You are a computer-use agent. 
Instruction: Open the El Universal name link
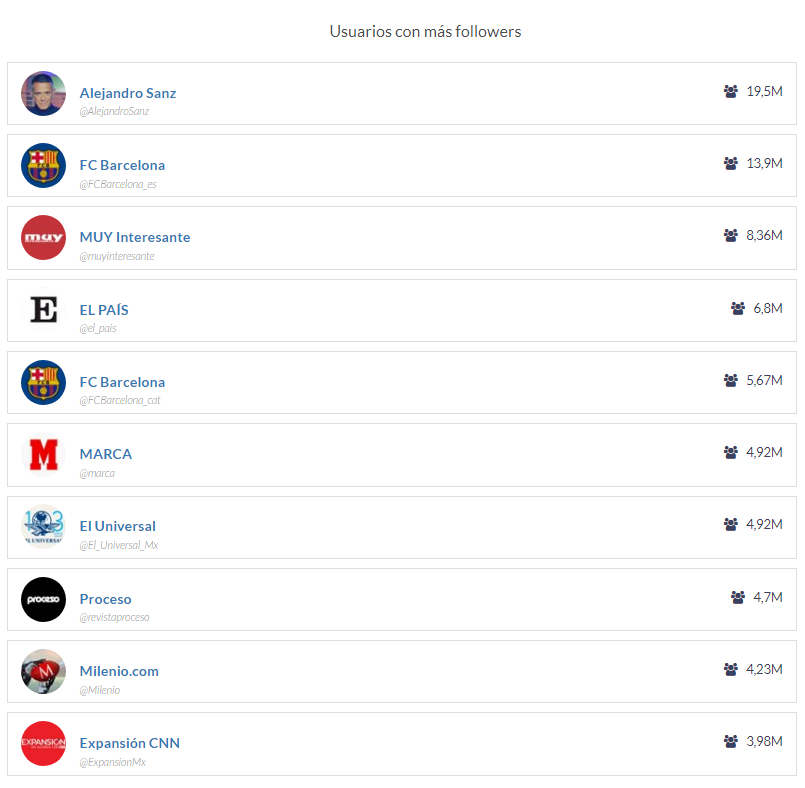(118, 526)
